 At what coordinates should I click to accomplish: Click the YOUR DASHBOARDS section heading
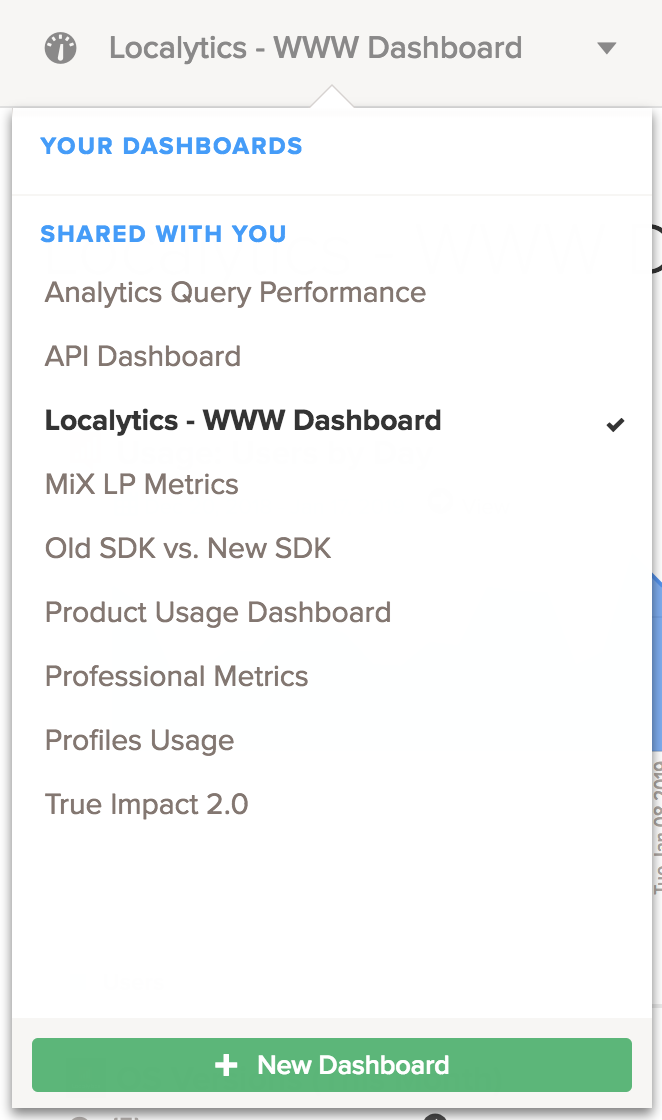point(171,147)
